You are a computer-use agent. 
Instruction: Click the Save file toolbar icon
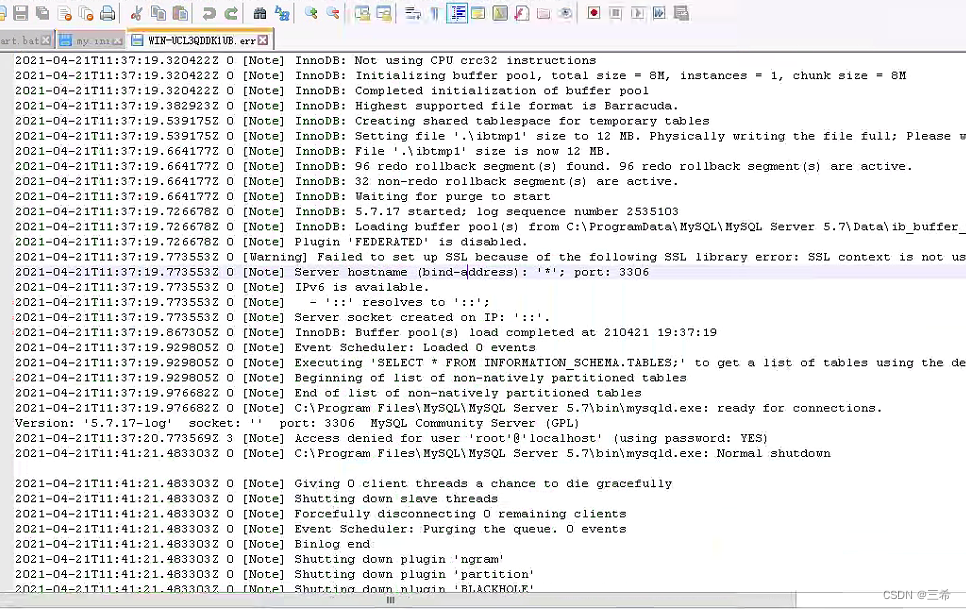(x=20, y=13)
